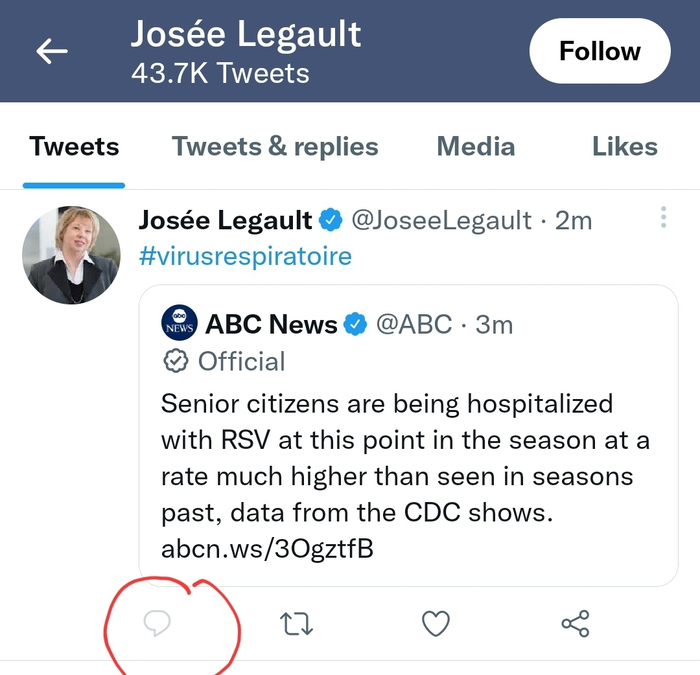Open the #virusrespiratoire hashtag link

[x=245, y=256]
